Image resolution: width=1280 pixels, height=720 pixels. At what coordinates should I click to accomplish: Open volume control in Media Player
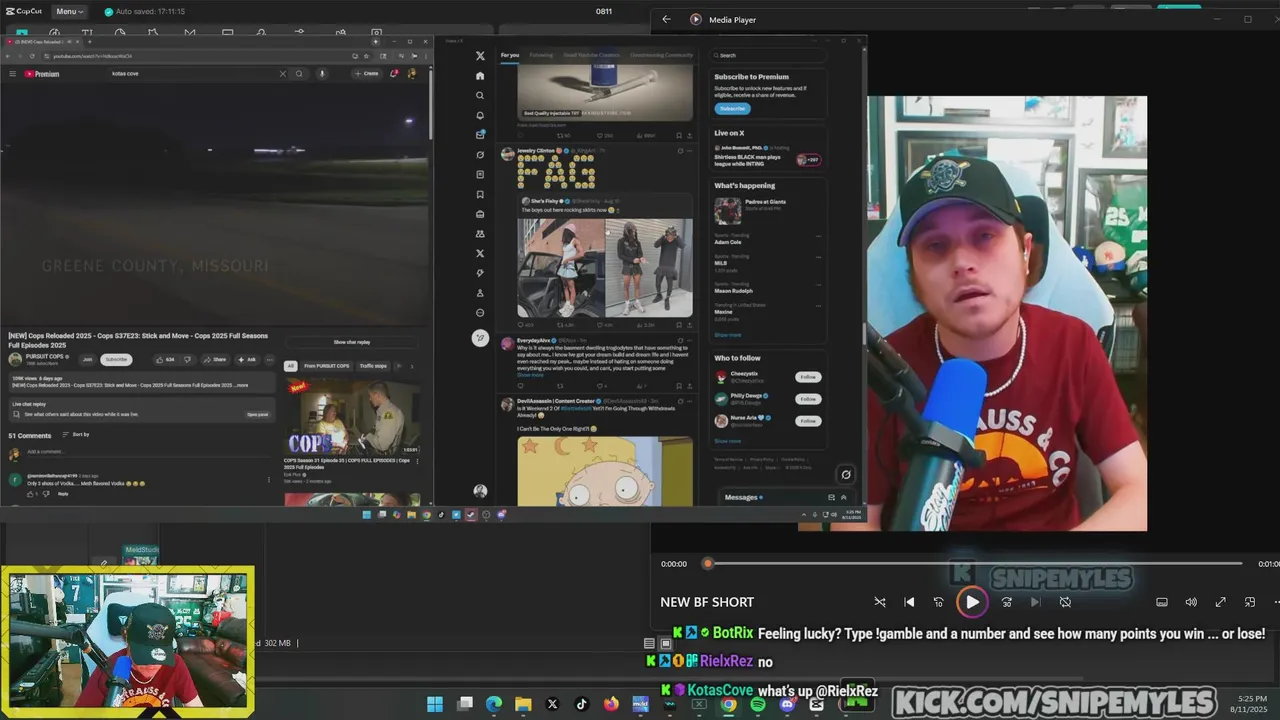point(1191,602)
